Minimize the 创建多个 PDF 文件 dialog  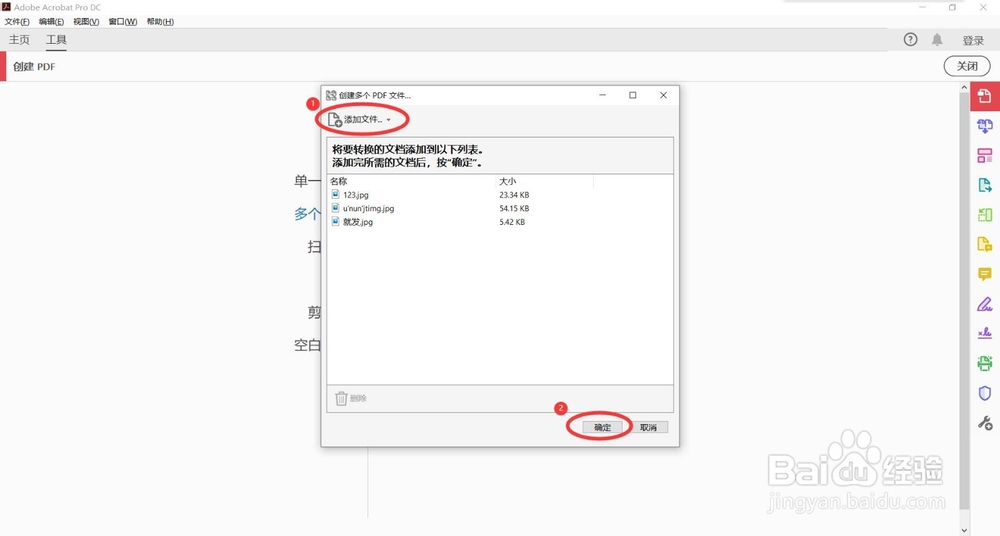602,95
